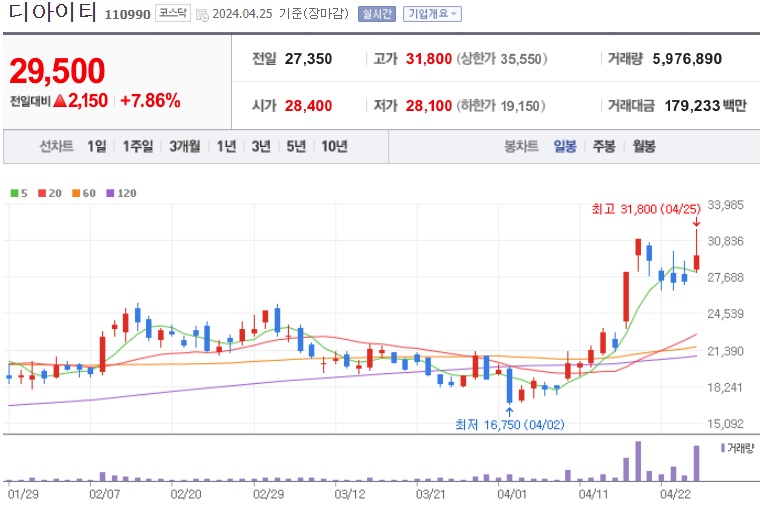Show the 3년 line chart
The image size is (760, 505).
pos(261,146)
